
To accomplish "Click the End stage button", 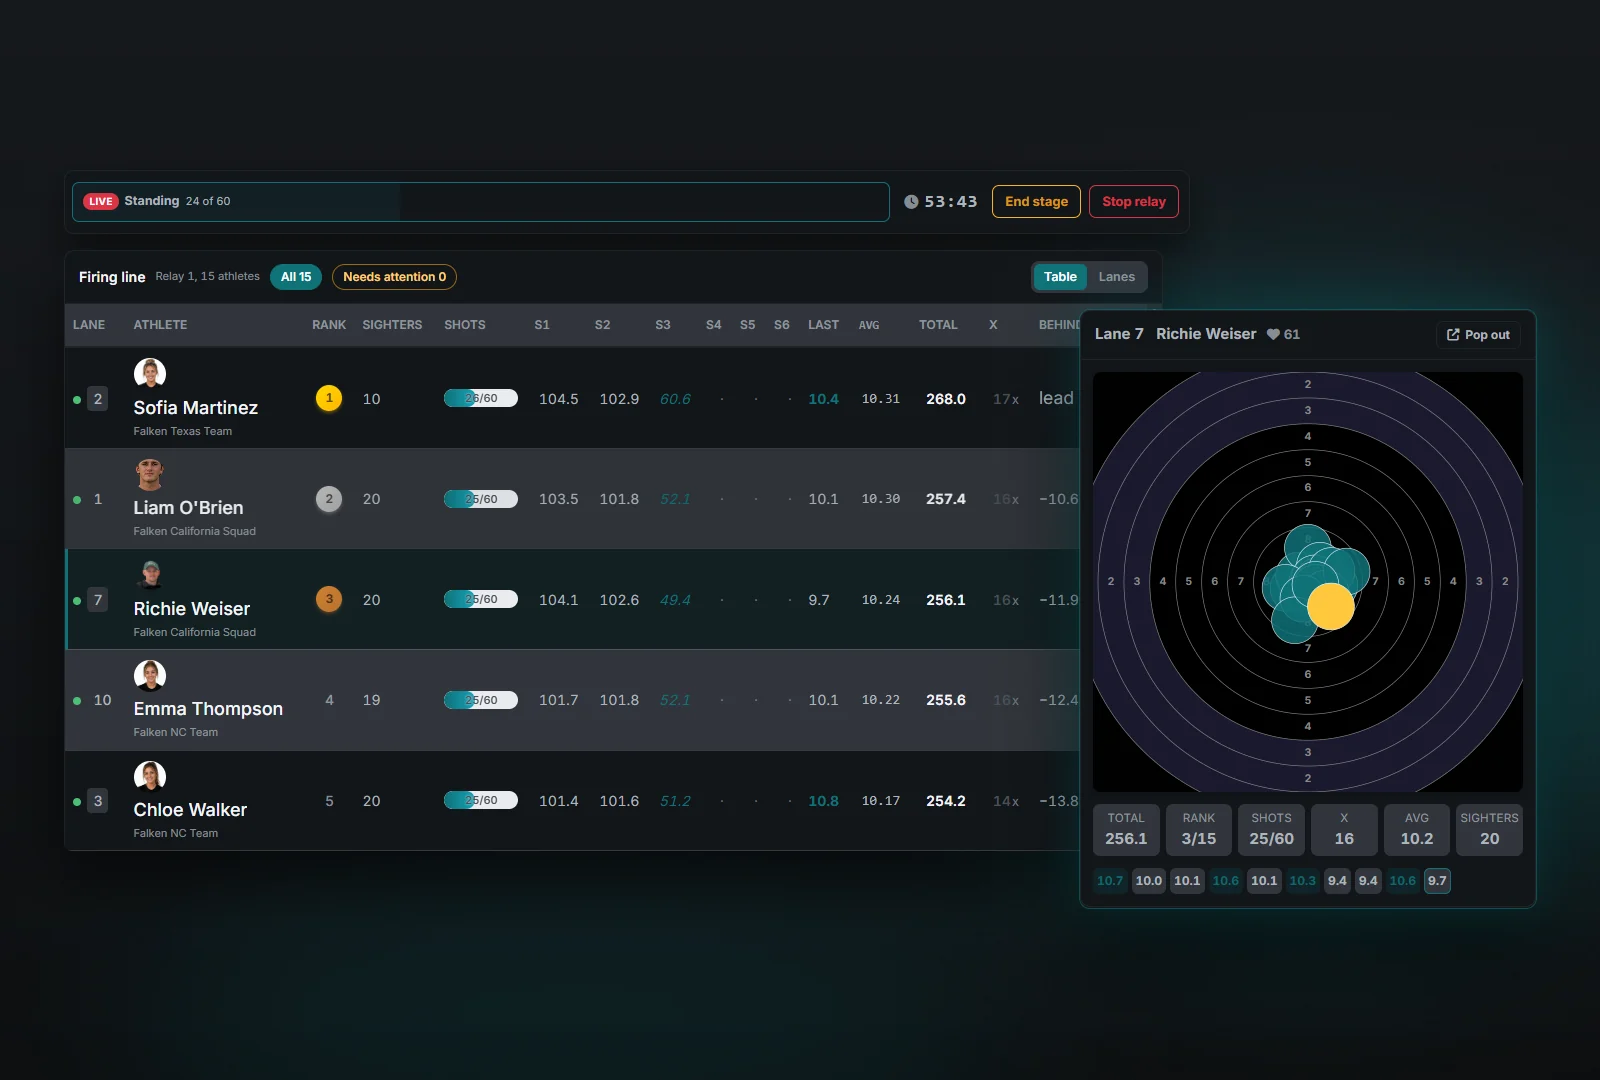I will 1036,201.
